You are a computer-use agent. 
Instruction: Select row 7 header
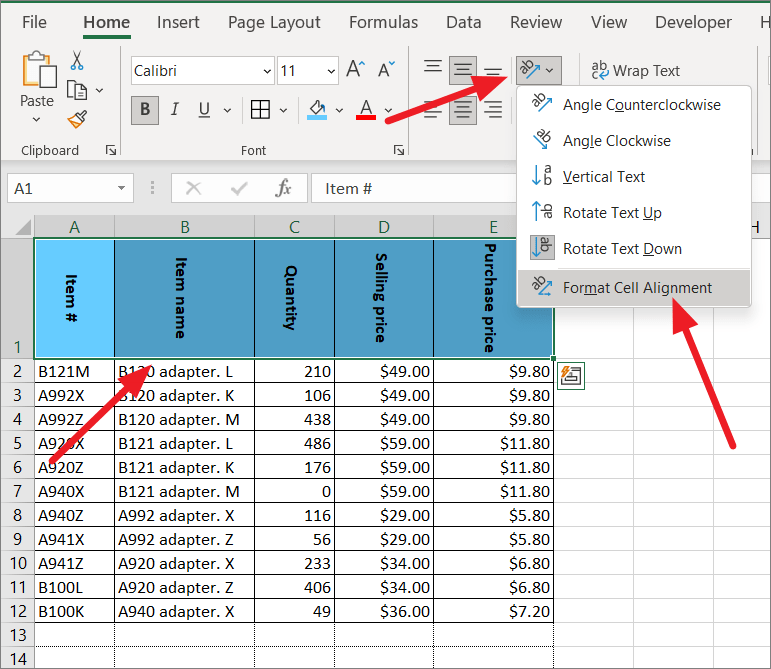(x=17, y=491)
